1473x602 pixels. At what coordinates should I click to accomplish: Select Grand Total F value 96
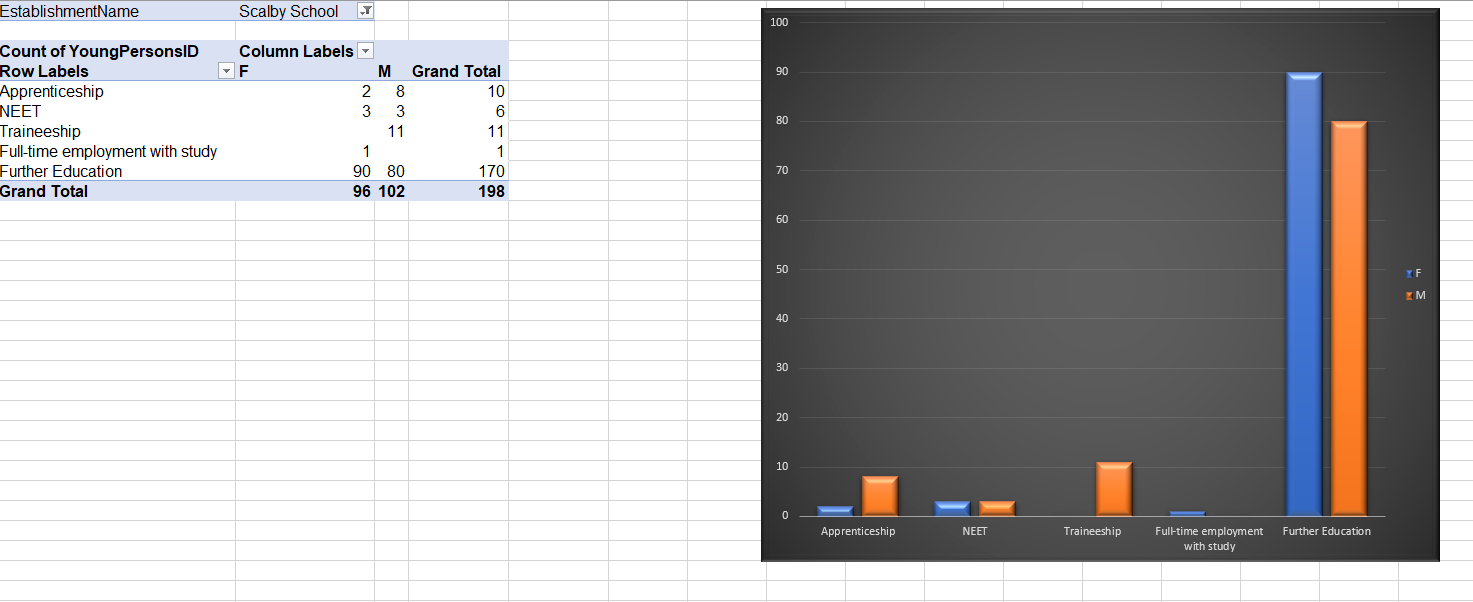tap(305, 191)
